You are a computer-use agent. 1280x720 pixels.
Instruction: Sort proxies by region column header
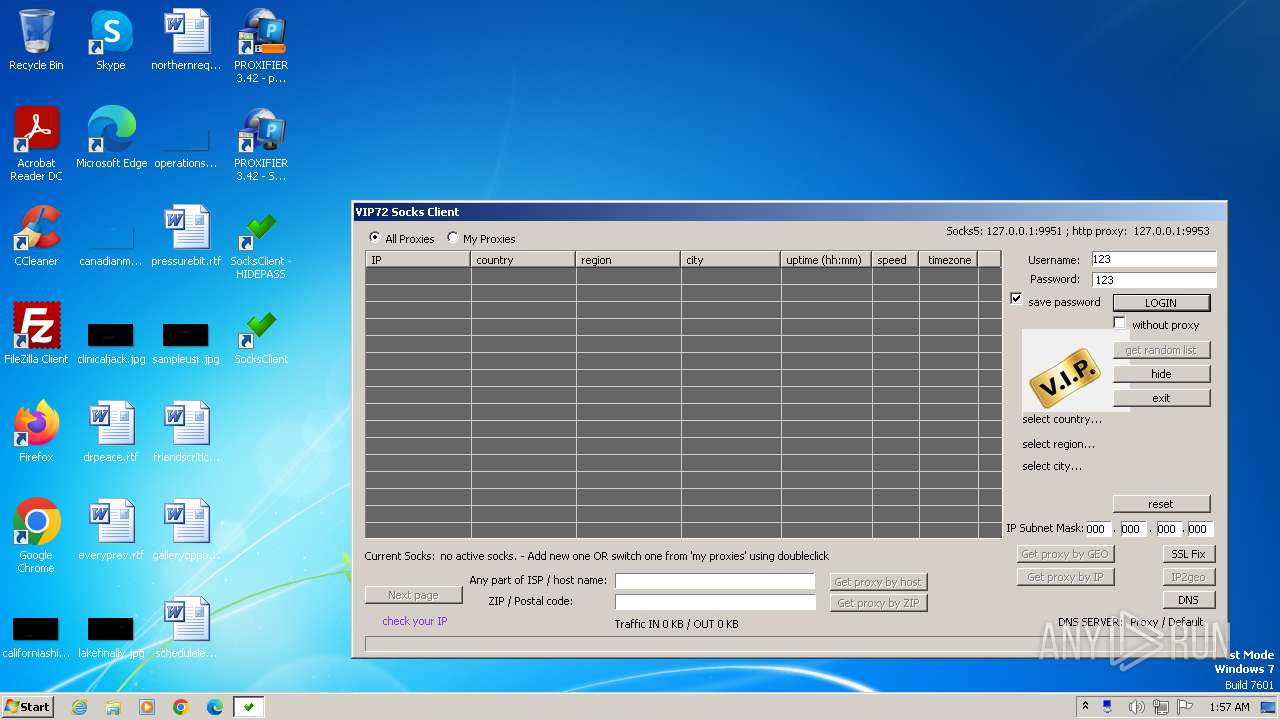pyautogui.click(x=628, y=259)
